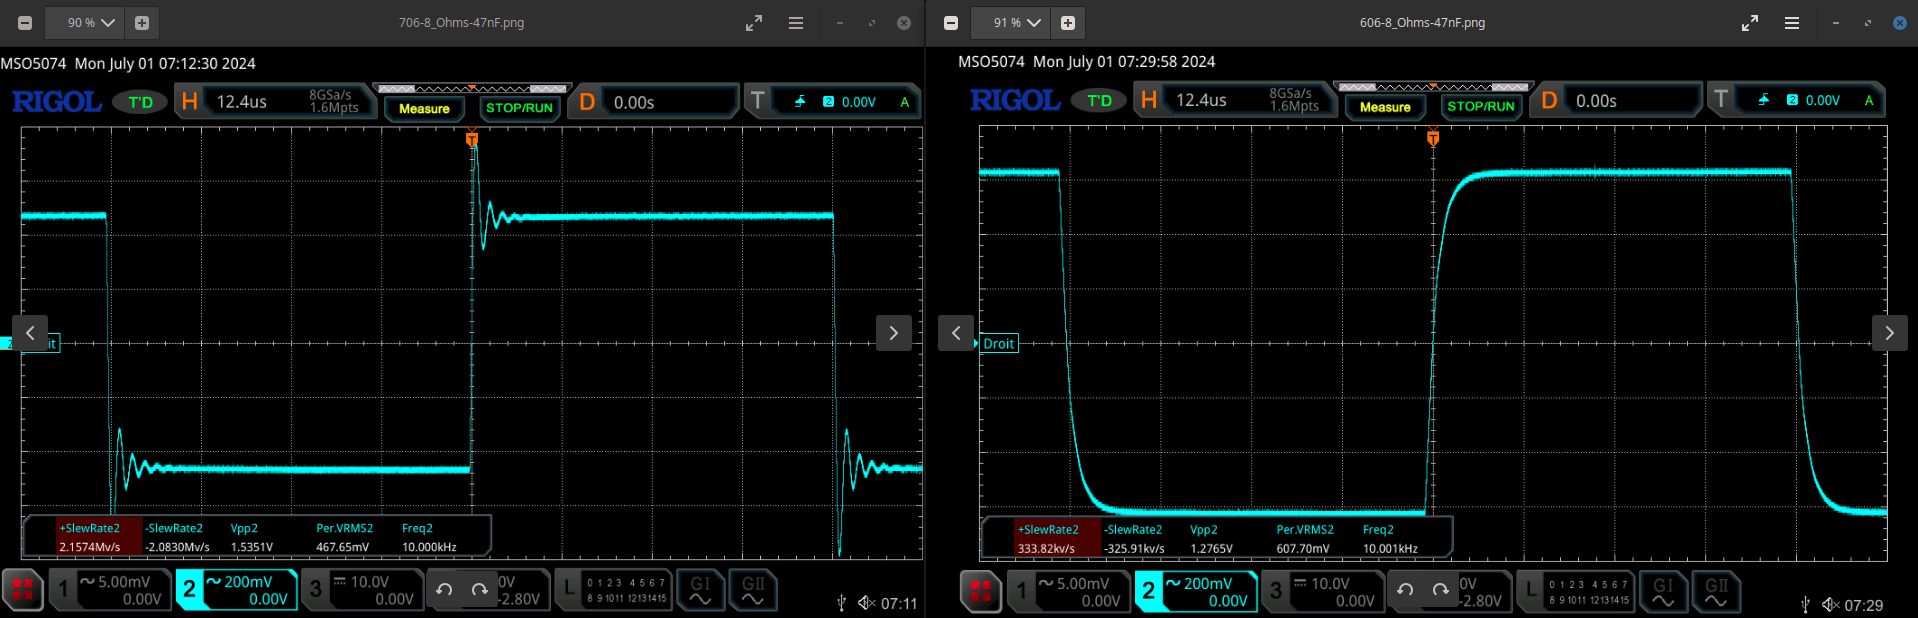The height and width of the screenshot is (618, 1918).
Task: Click the red grid menu icon, left scope
Action: coord(22,590)
